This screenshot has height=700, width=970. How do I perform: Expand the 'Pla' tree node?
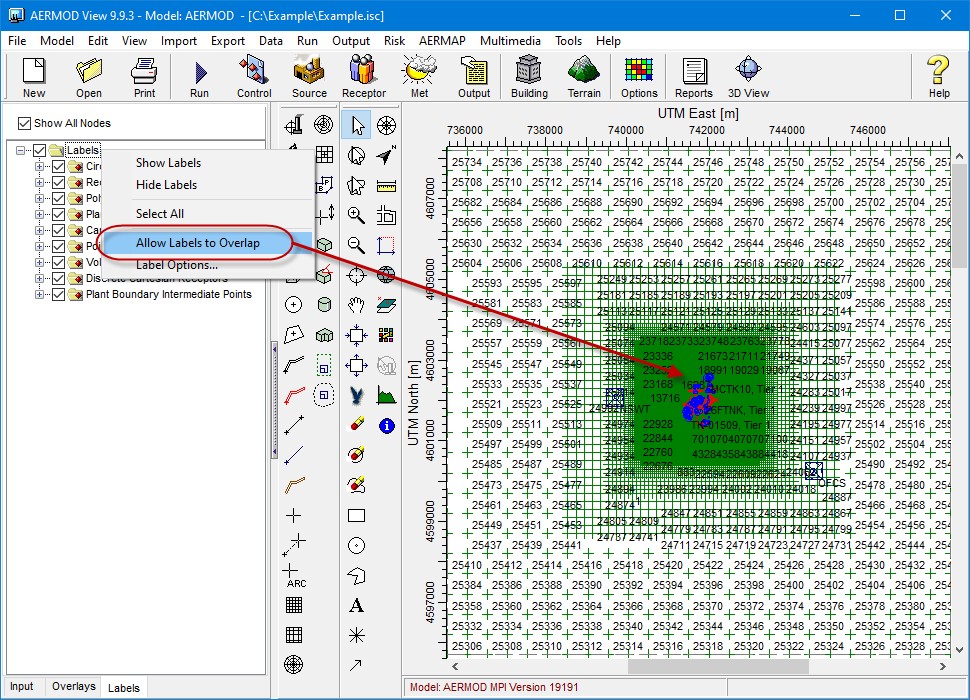pyautogui.click(x=40, y=215)
